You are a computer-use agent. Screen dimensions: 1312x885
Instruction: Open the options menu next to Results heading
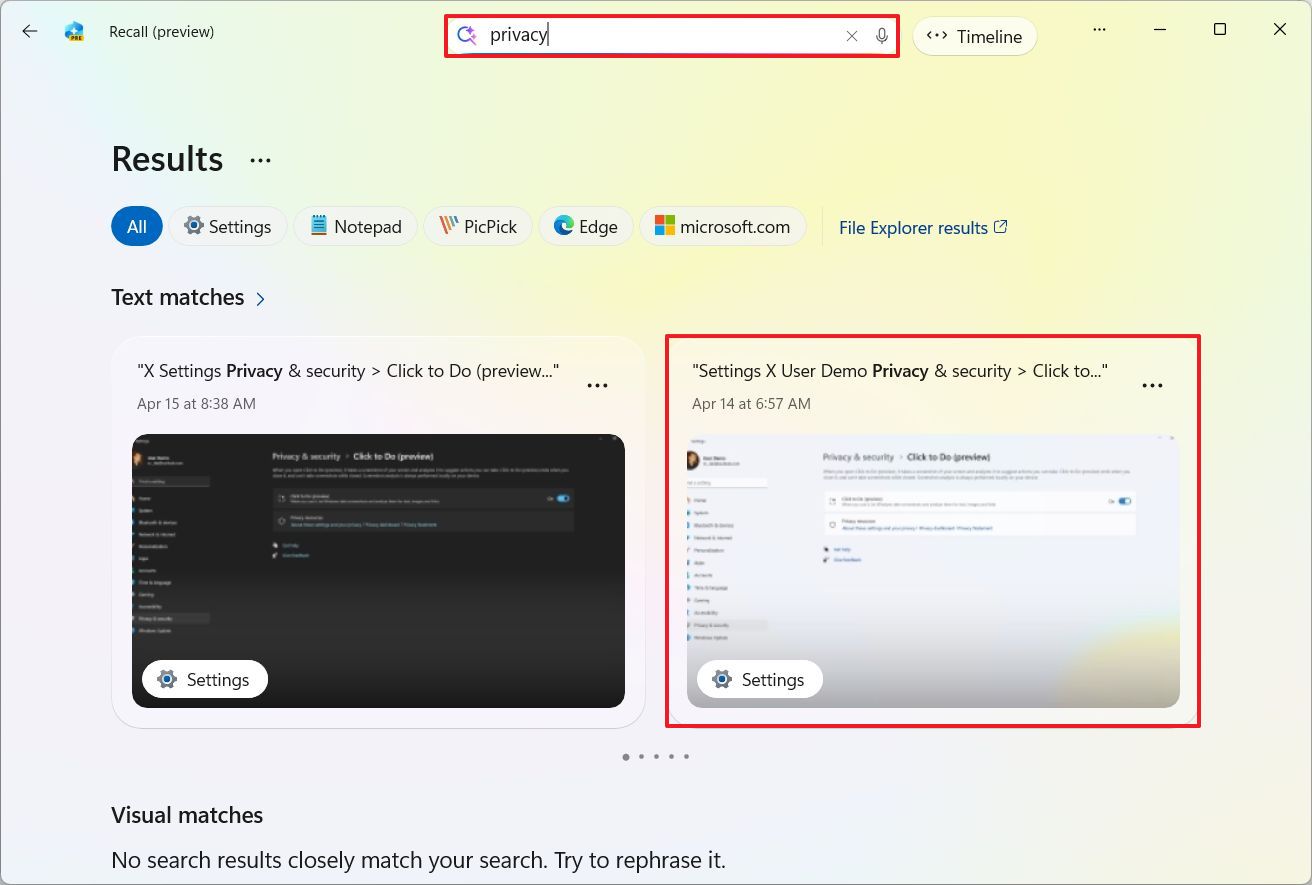click(x=259, y=158)
